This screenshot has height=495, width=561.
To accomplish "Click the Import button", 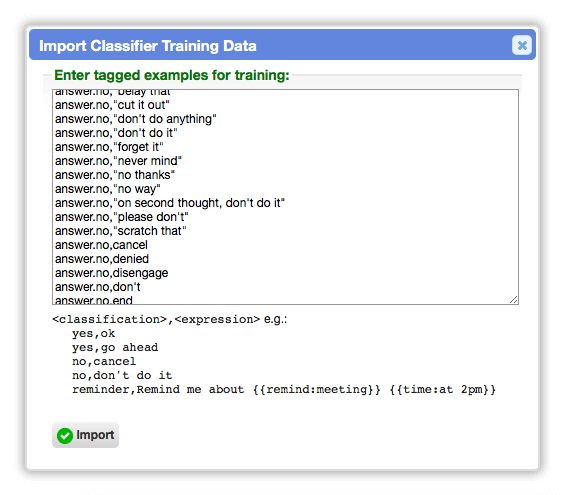I will [85, 435].
